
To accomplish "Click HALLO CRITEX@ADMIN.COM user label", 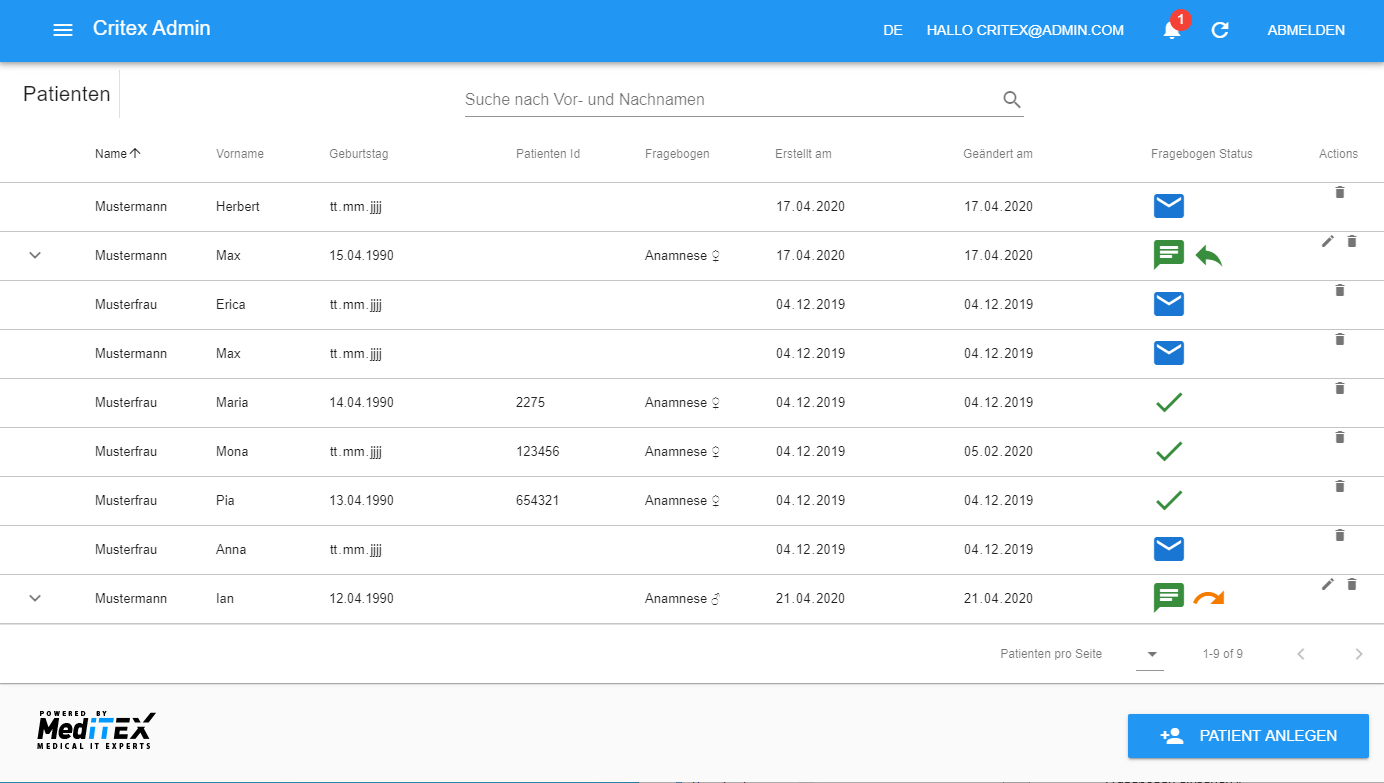I will click(1025, 30).
